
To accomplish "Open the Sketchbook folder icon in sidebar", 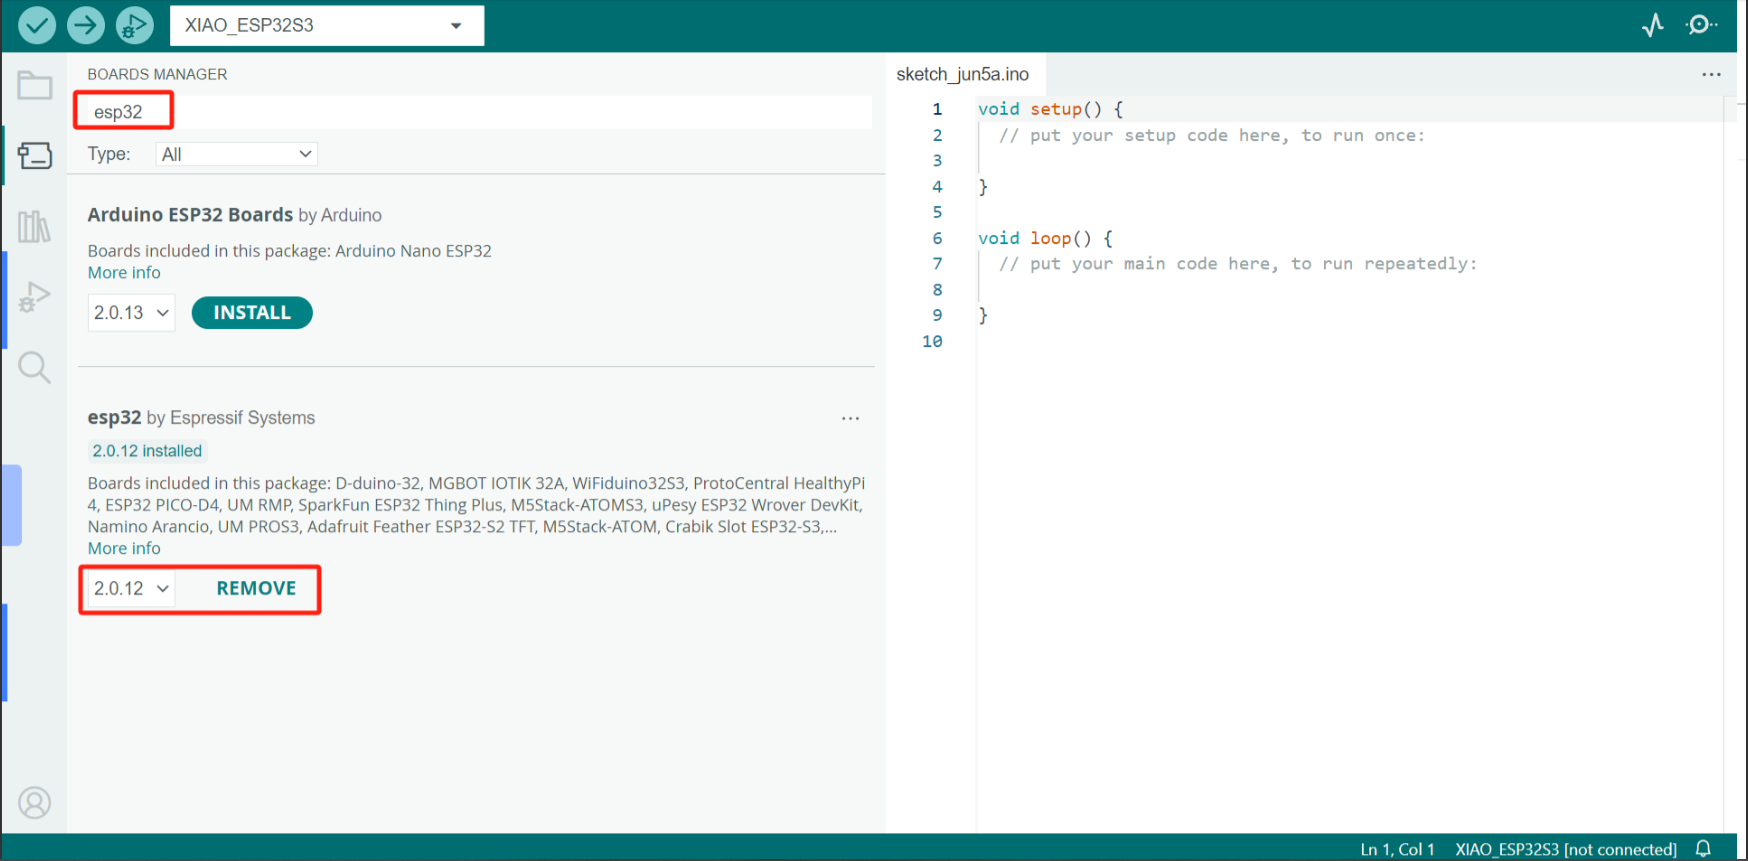I will [x=35, y=86].
